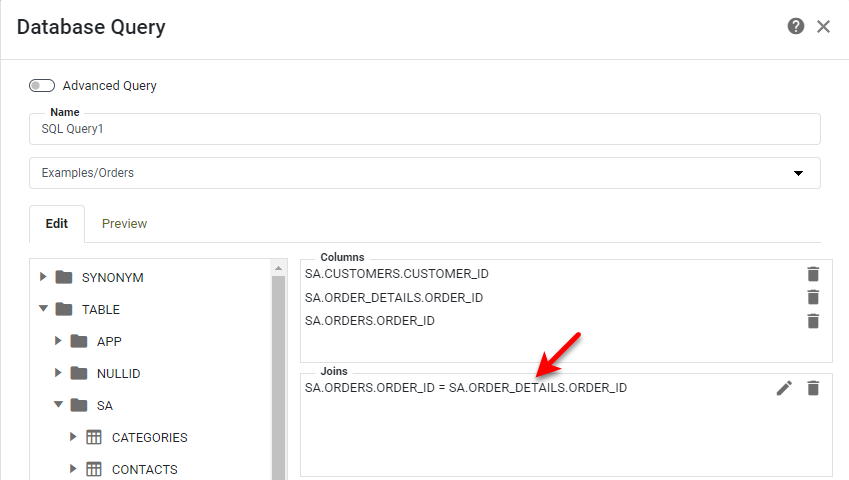Collapse the TABLE folder node
The image size is (849, 480).
point(43,309)
